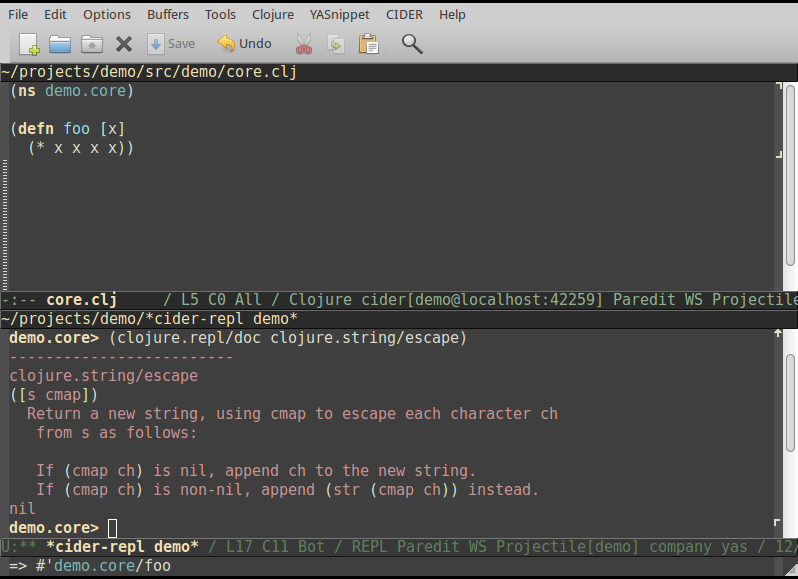The image size is (798, 579).
Task: Click L17 C11 position in REPL mode line
Action: [x=257, y=547]
